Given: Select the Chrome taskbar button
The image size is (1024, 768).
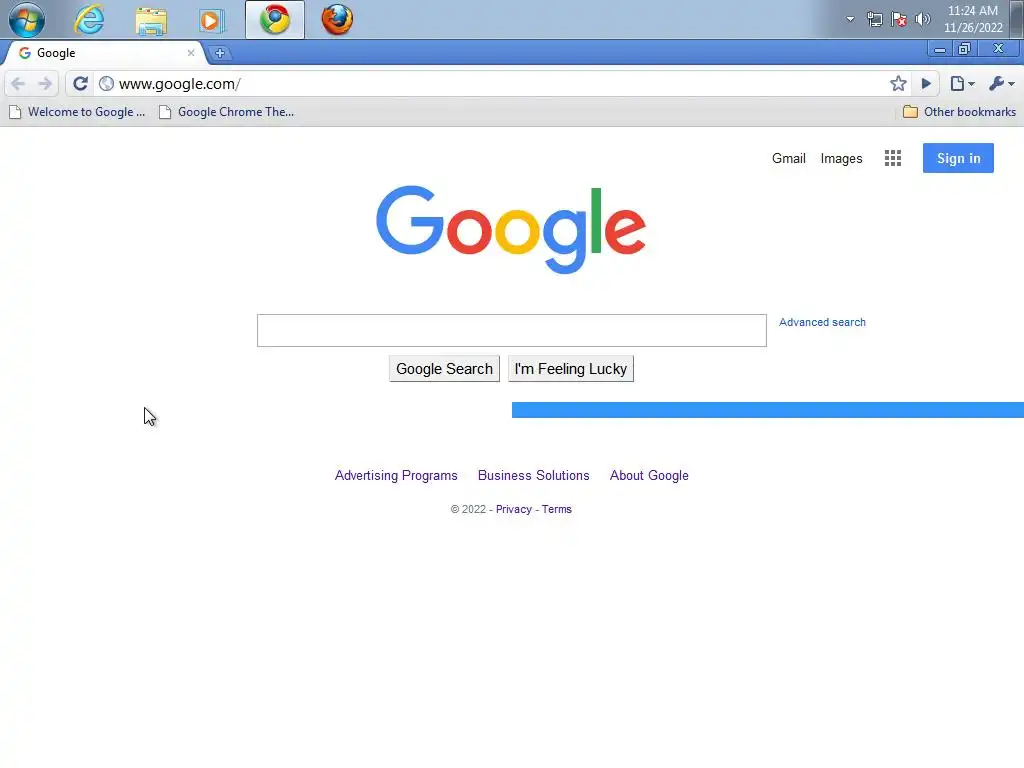Looking at the screenshot, I should pos(275,20).
